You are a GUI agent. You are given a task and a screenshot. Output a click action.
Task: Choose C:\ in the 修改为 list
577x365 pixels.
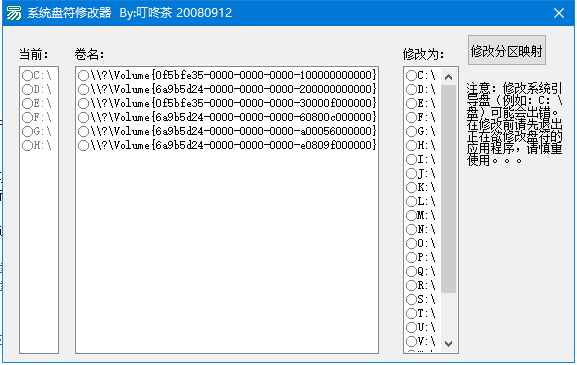point(421,75)
